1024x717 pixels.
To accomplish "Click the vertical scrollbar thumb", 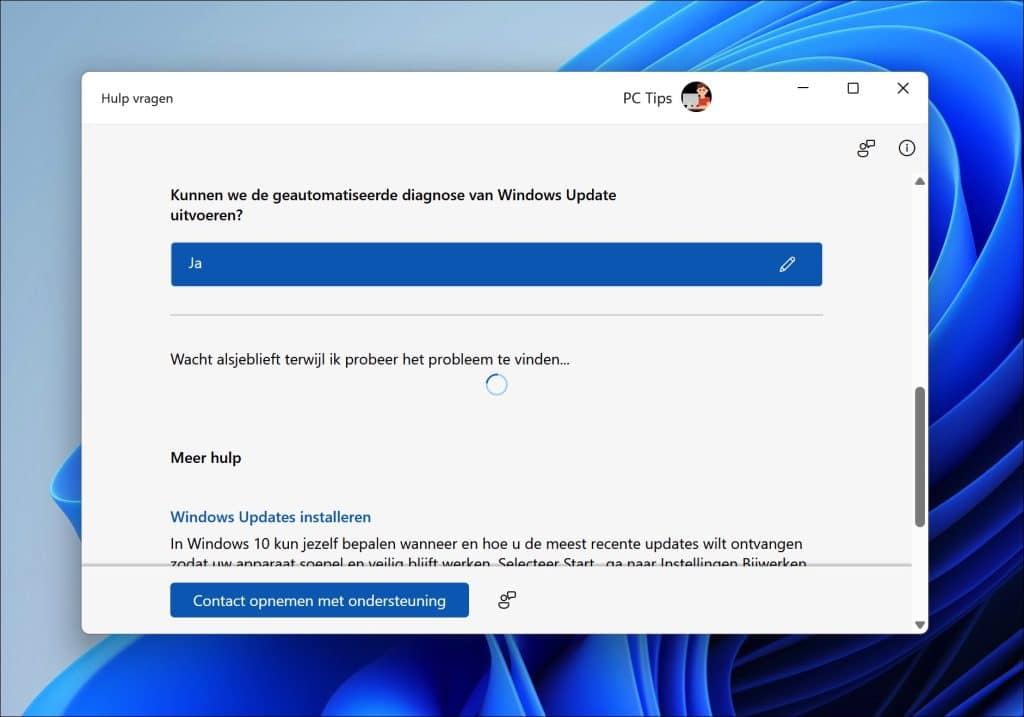I will coord(919,455).
